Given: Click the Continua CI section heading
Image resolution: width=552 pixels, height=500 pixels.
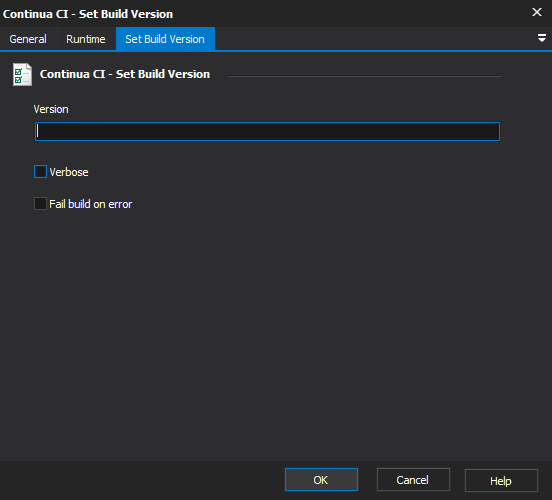Looking at the screenshot, I should tap(125, 74).
